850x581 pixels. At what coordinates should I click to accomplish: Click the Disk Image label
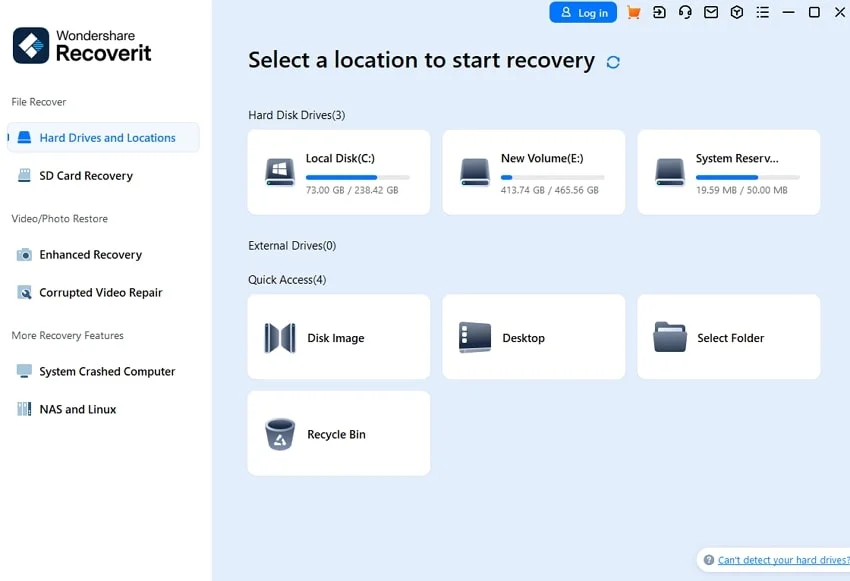click(x=336, y=338)
